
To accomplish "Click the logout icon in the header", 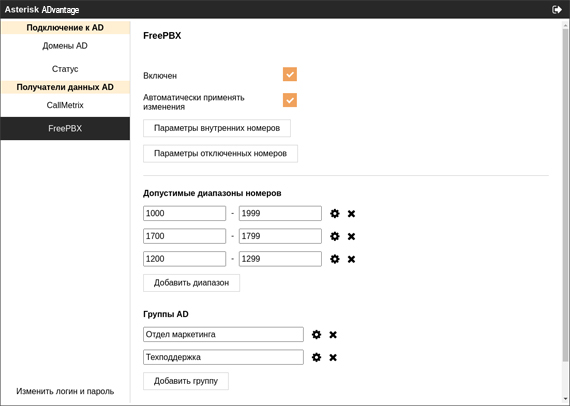I will pyautogui.click(x=557, y=9).
